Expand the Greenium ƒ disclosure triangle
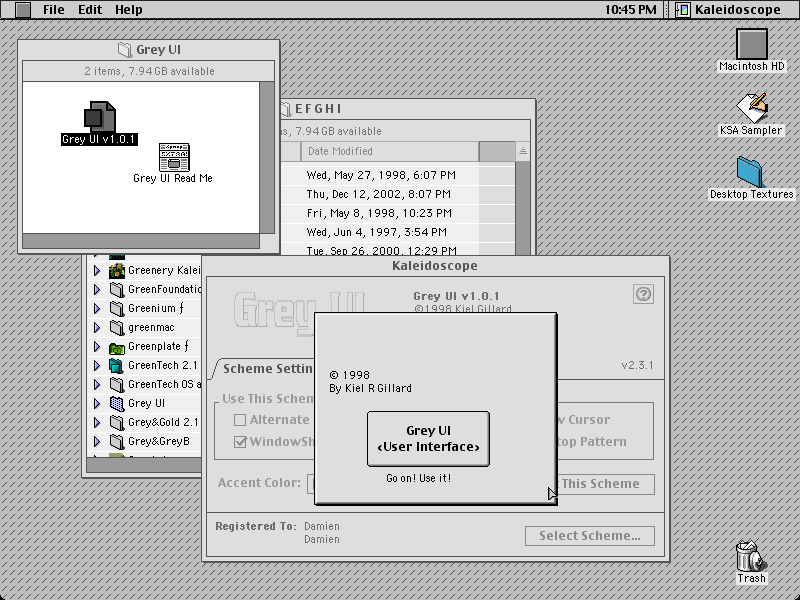This screenshot has height=600, width=800. 97,309
